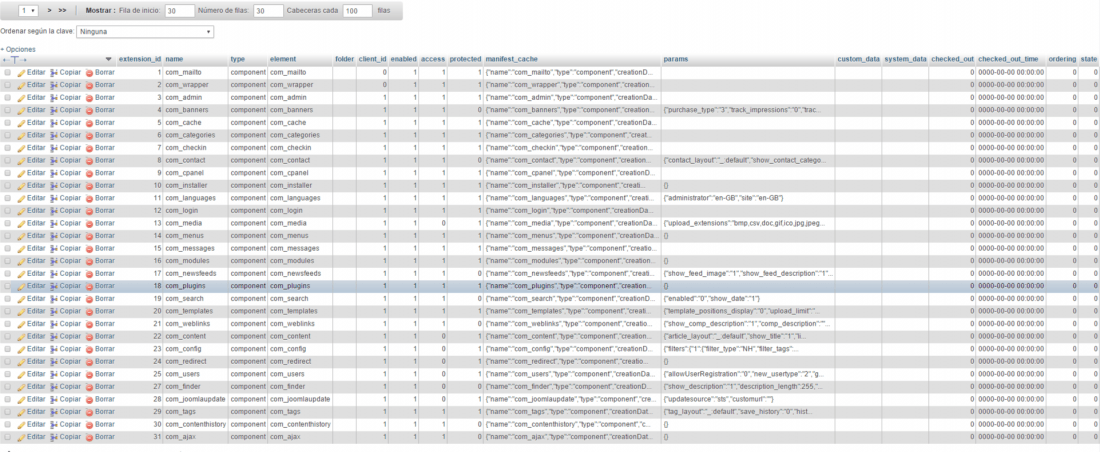The image size is (1100, 452).
Task: Copy icon for com_cache row
Action: tap(54, 123)
